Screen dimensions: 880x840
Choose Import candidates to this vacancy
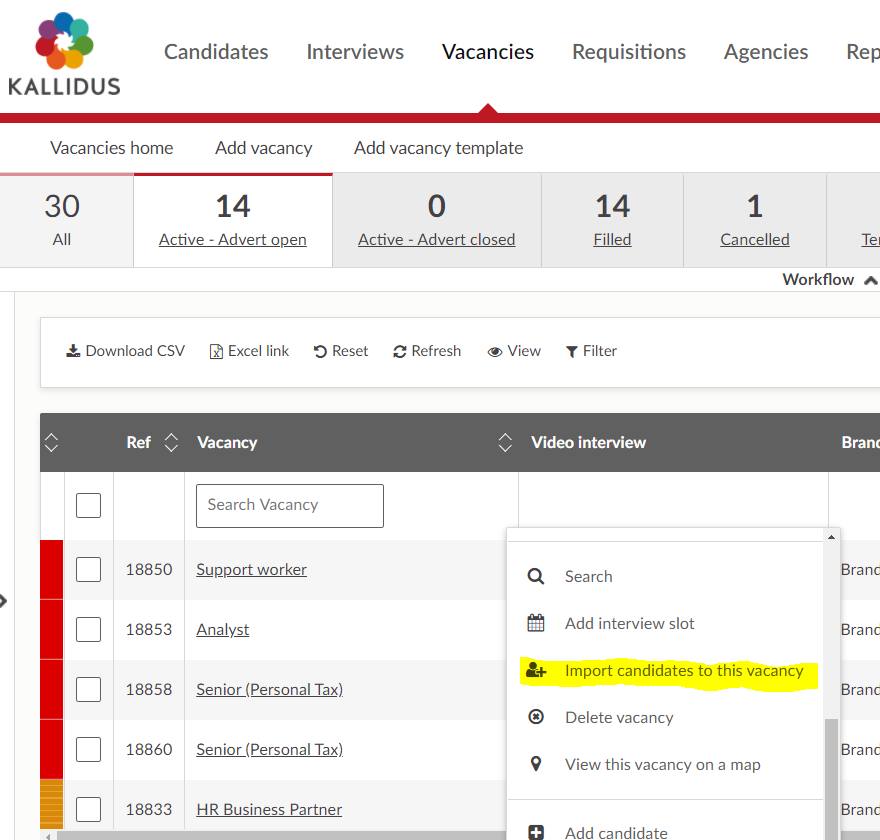point(683,670)
